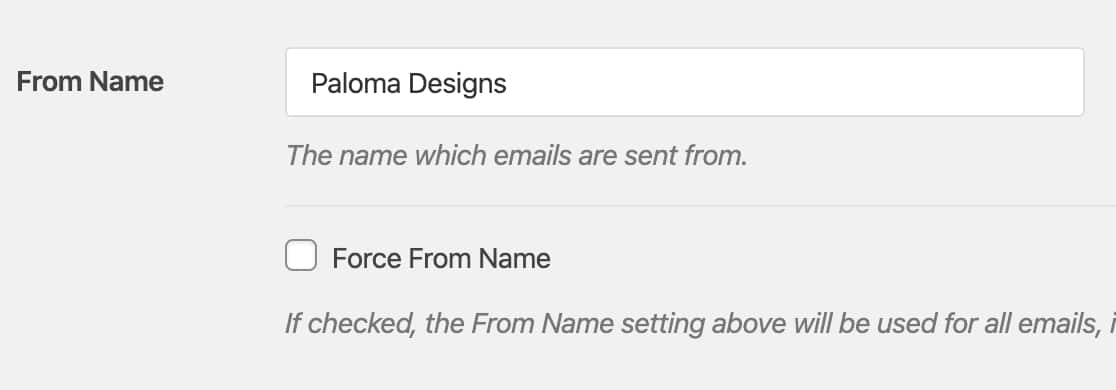Image resolution: width=1116 pixels, height=390 pixels.
Task: Select the bold From Name label
Action: pyautogui.click(x=90, y=82)
